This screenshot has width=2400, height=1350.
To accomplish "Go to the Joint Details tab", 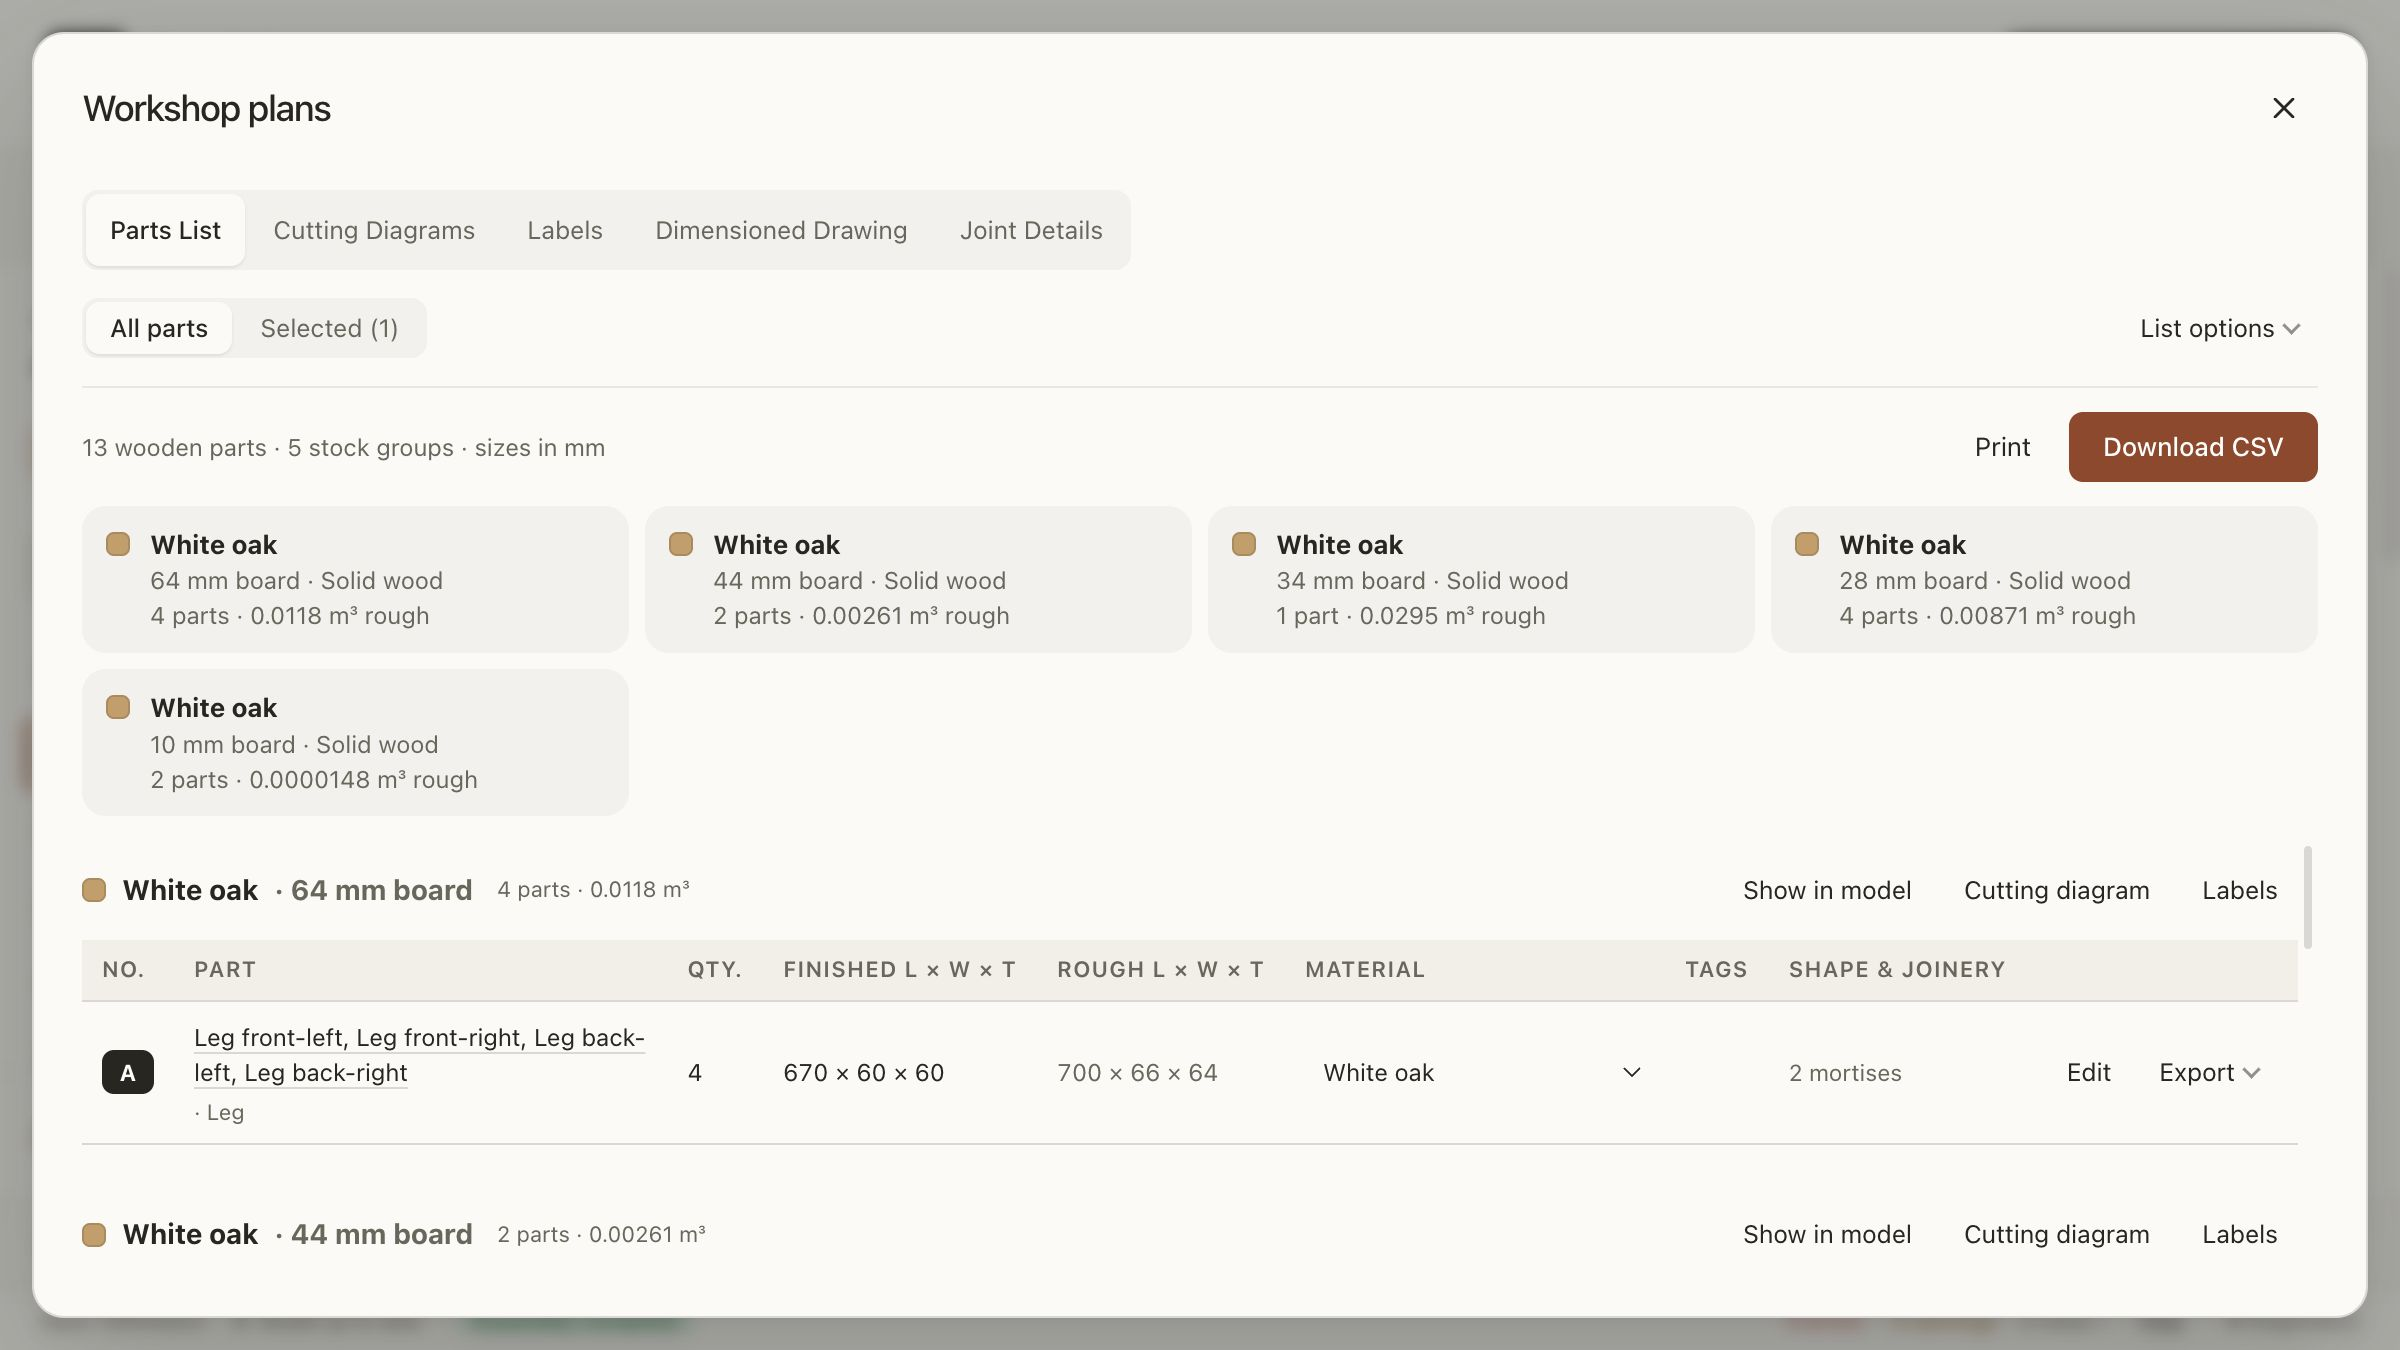I will tap(1031, 230).
